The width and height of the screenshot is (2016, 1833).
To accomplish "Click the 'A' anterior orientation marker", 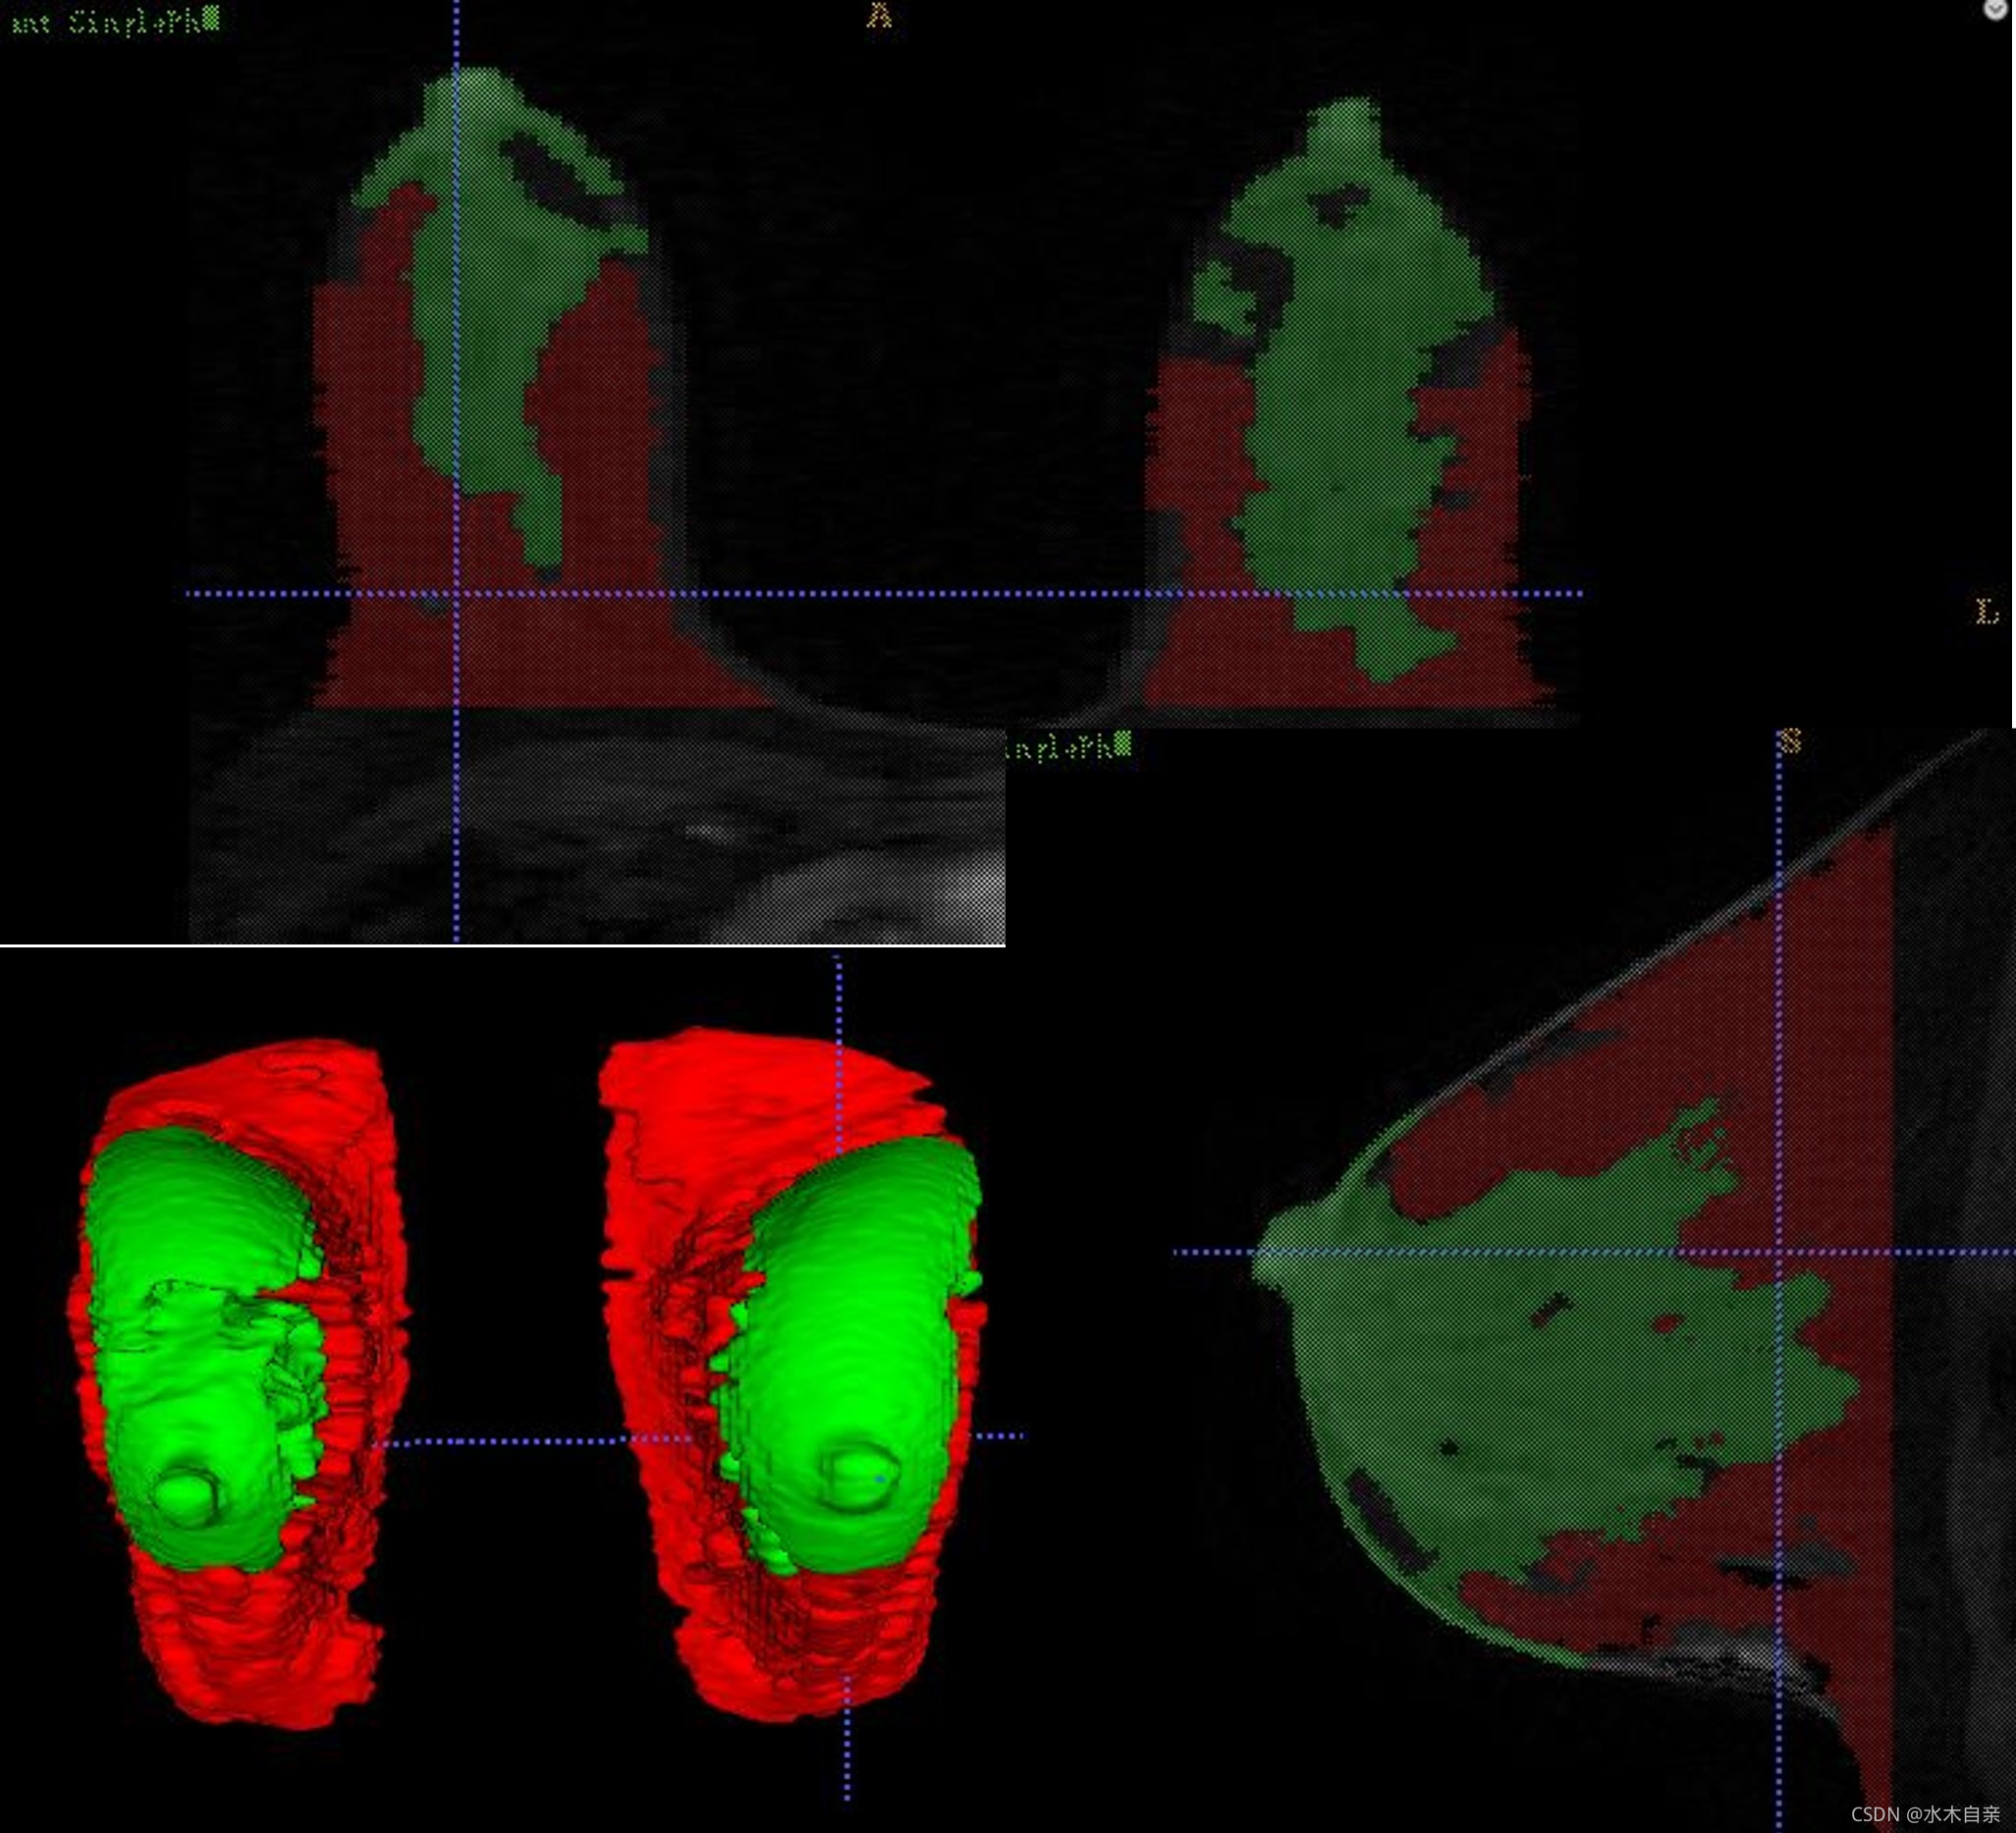I will pos(879,15).
